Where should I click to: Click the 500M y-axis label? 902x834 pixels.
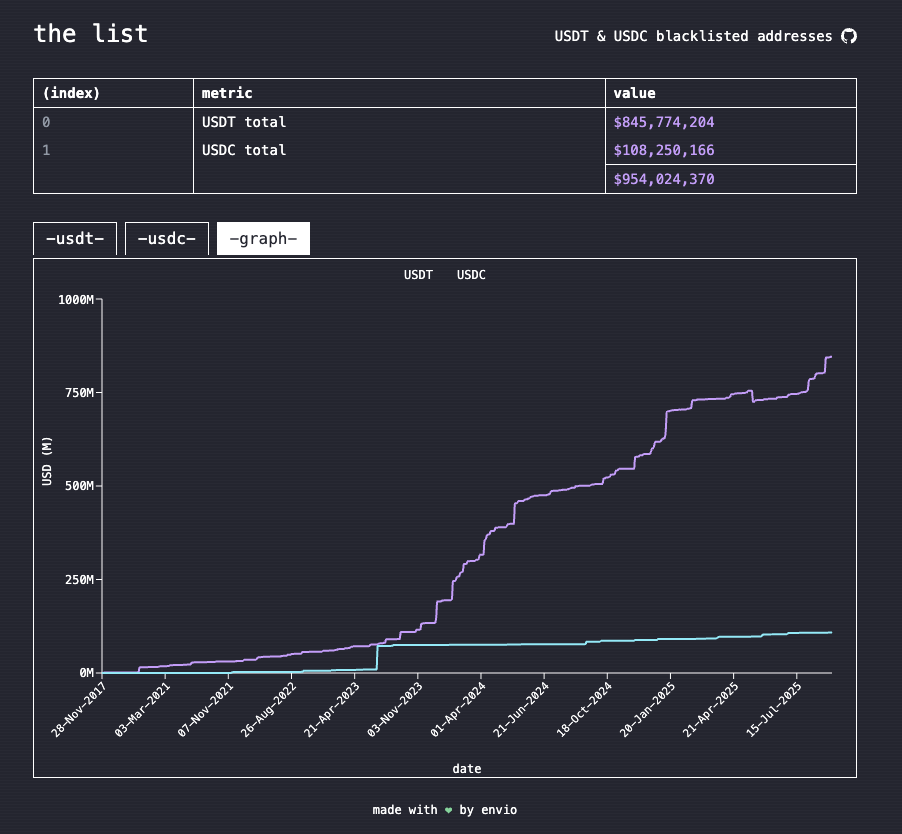(x=79, y=486)
